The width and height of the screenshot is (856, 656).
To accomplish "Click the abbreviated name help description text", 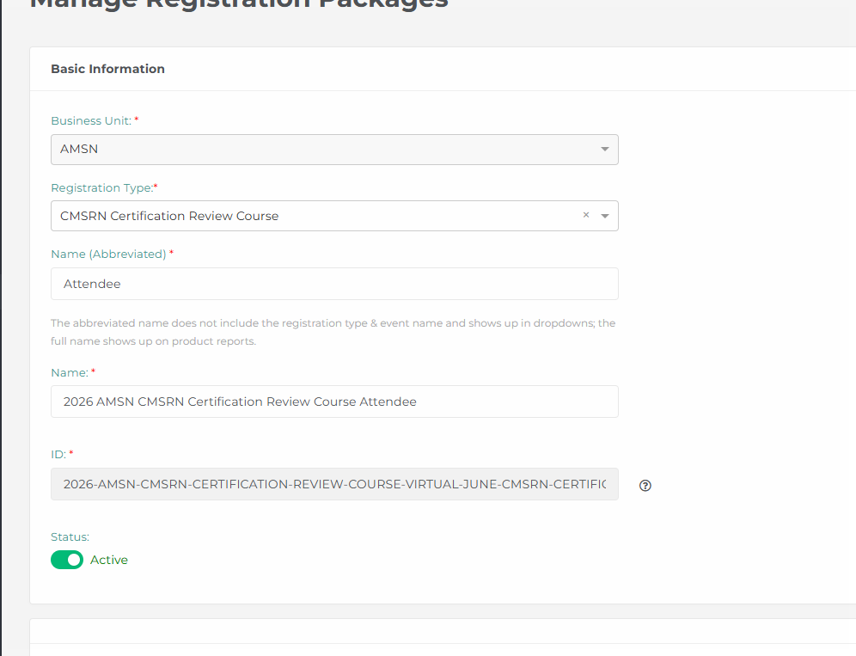I will (x=333, y=332).
